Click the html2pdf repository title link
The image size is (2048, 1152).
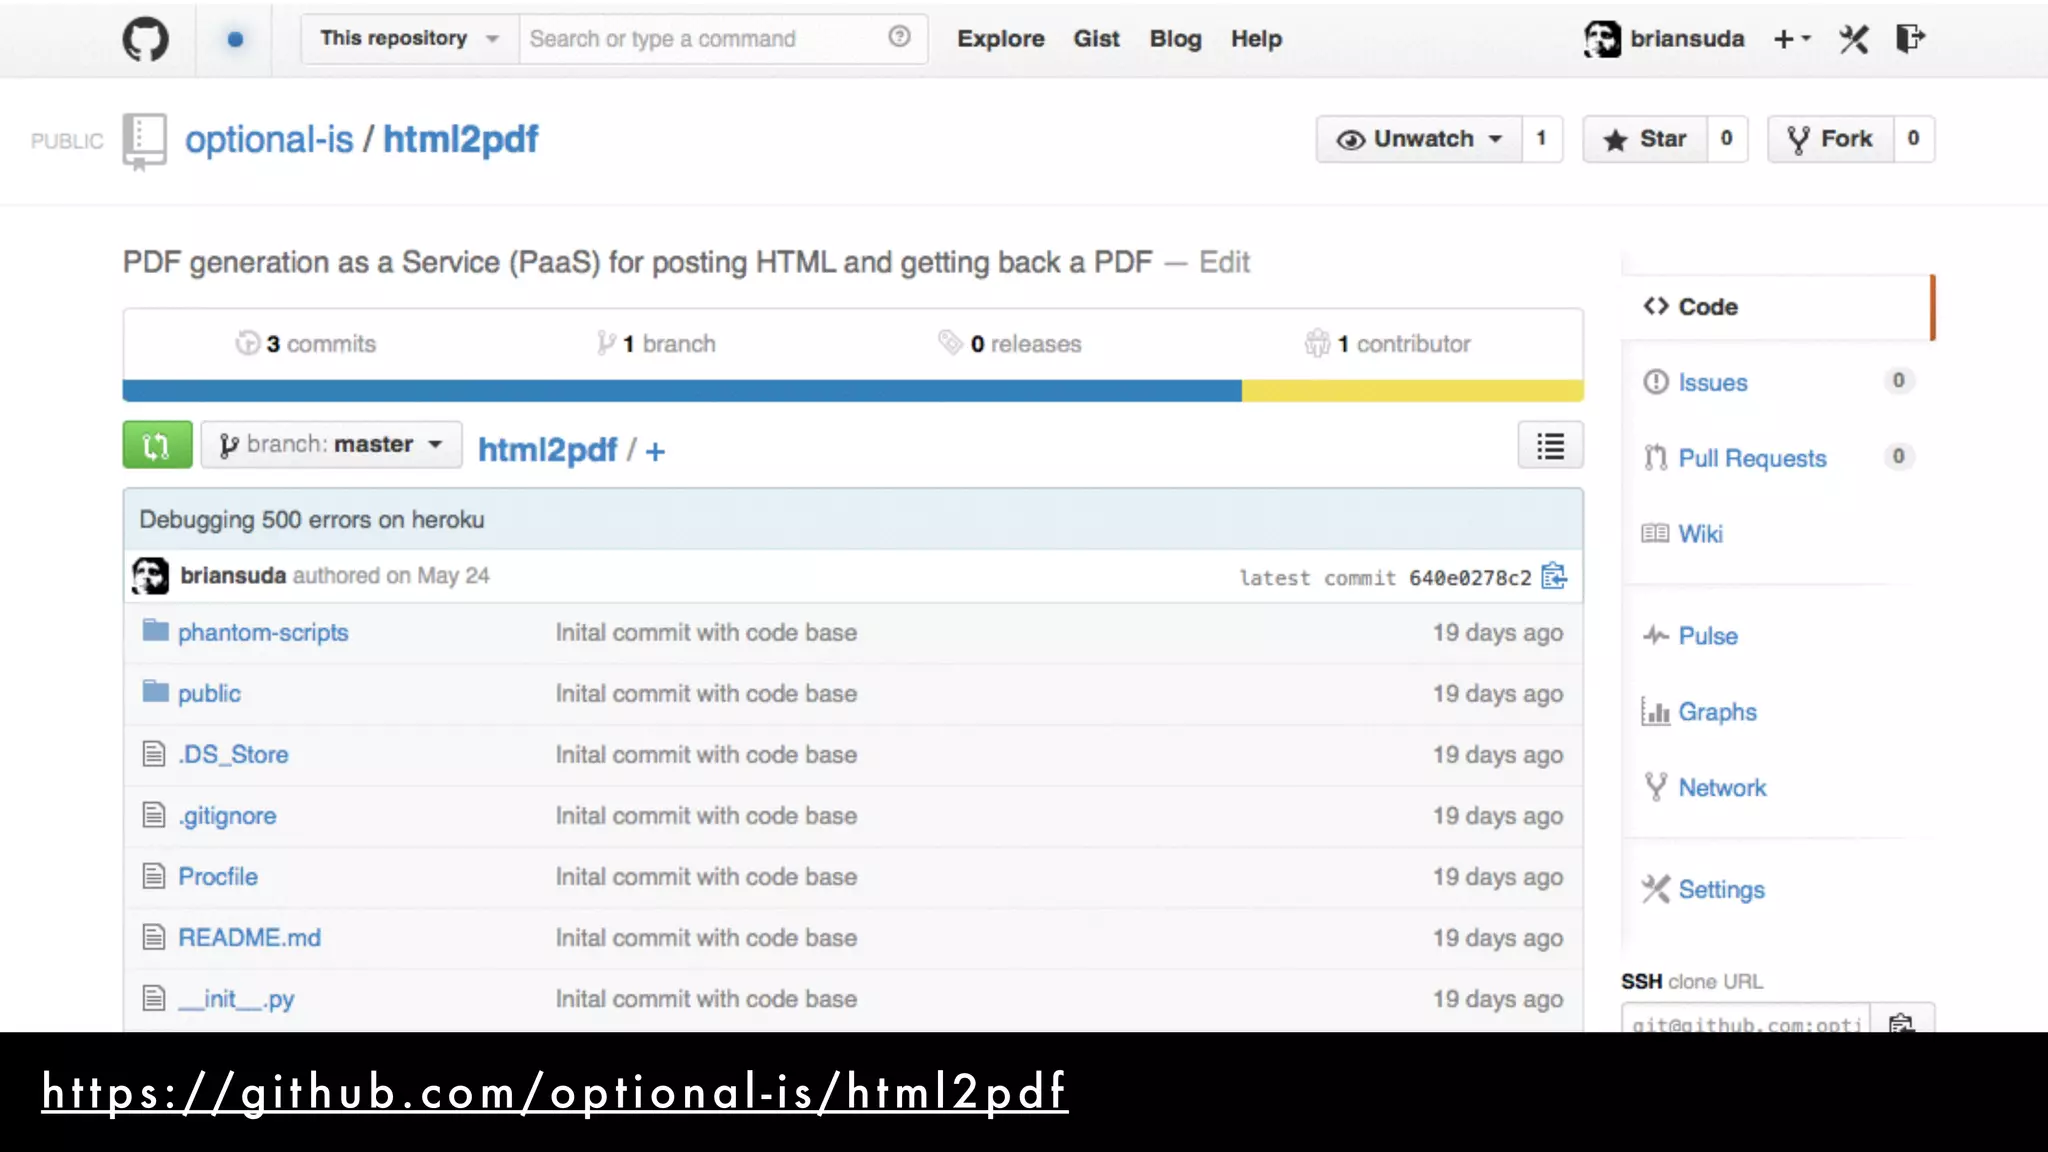[460, 139]
